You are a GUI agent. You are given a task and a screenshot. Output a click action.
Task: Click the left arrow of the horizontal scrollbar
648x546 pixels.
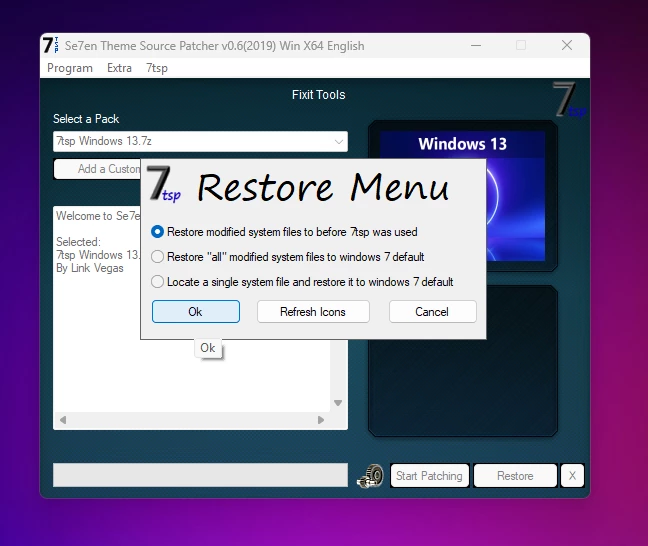point(62,419)
